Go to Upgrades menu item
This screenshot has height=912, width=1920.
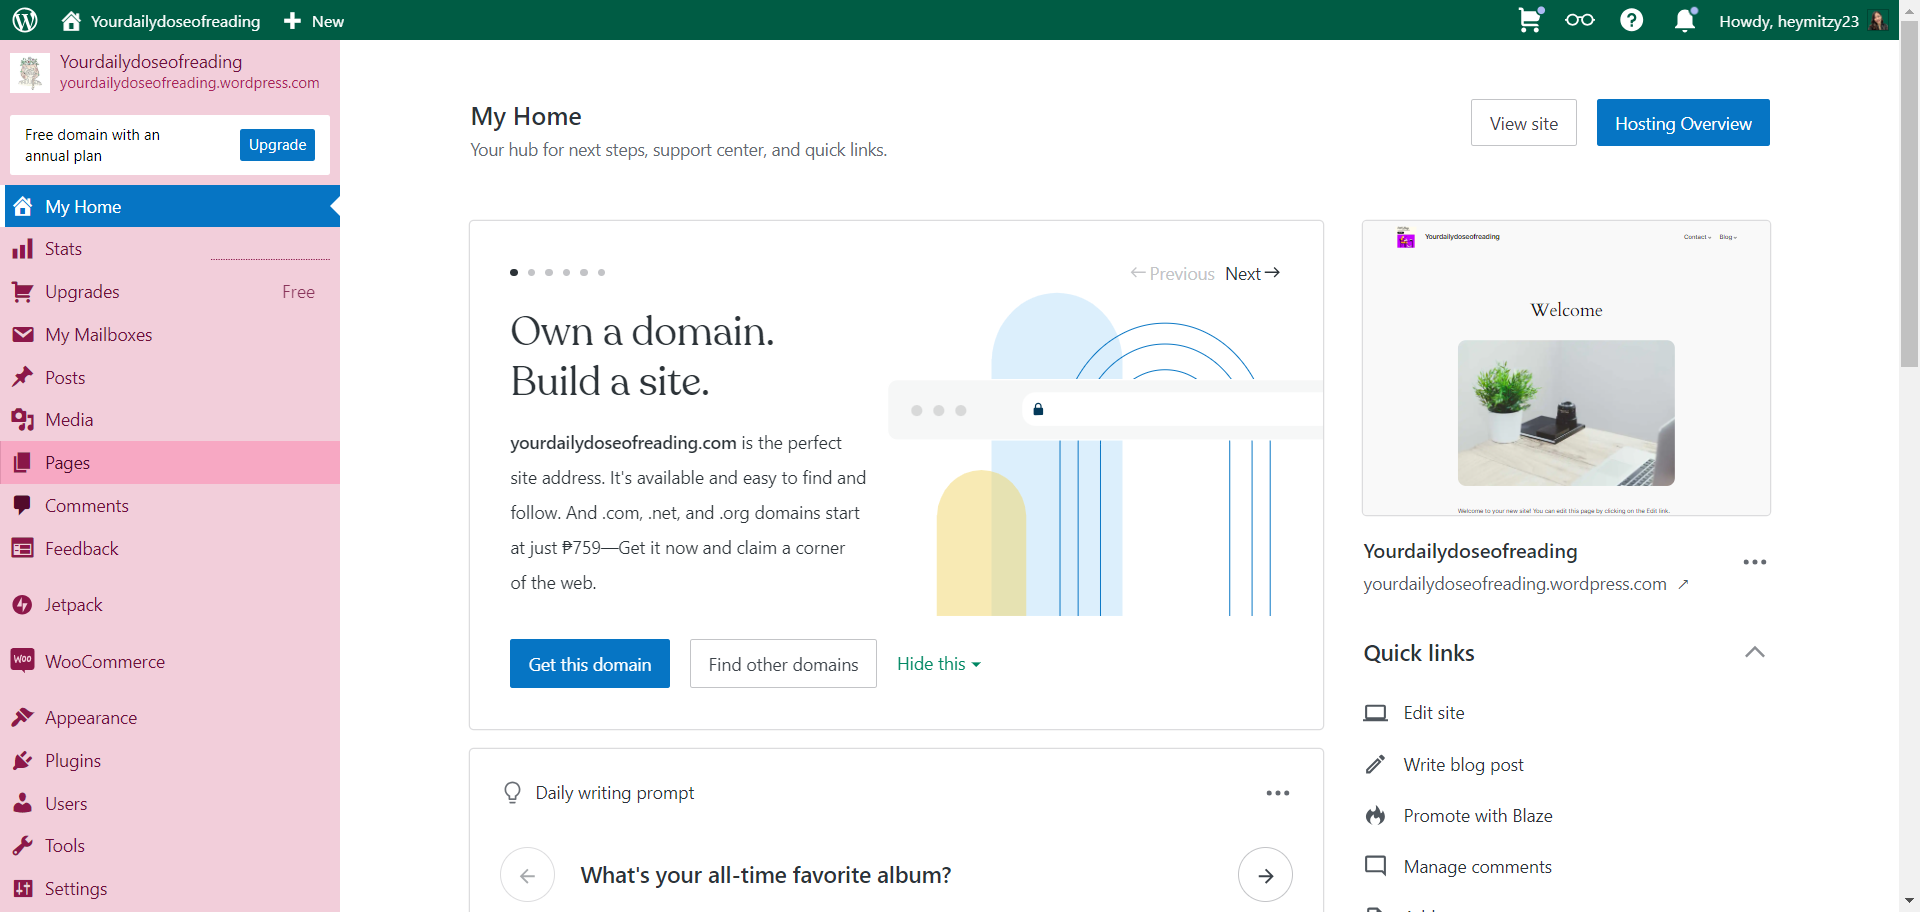coord(172,292)
